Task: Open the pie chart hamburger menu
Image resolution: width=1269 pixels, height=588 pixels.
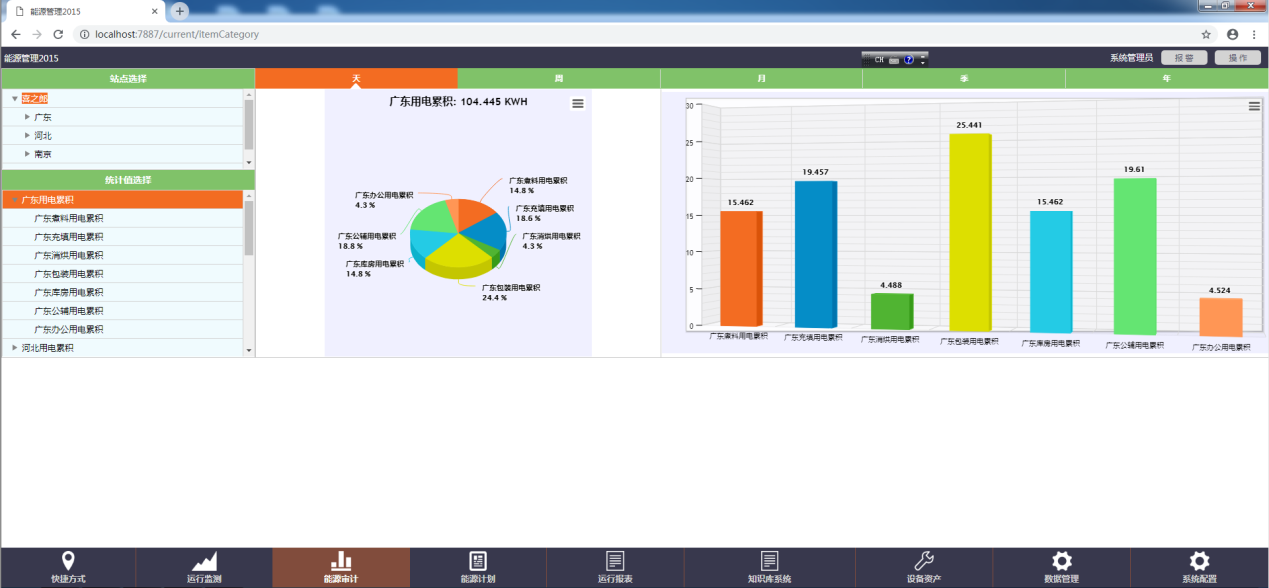Action: 578,103
